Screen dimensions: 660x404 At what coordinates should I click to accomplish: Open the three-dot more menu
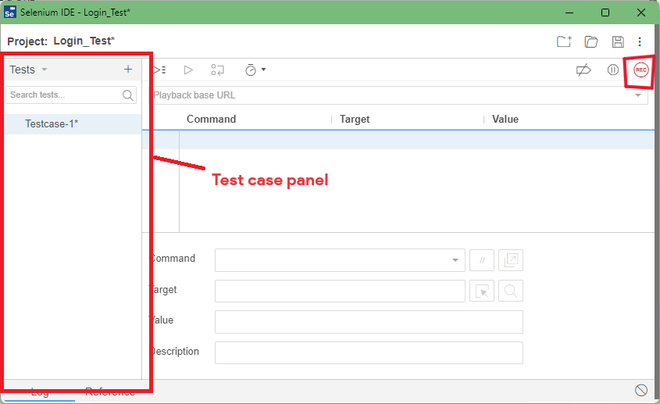click(640, 42)
